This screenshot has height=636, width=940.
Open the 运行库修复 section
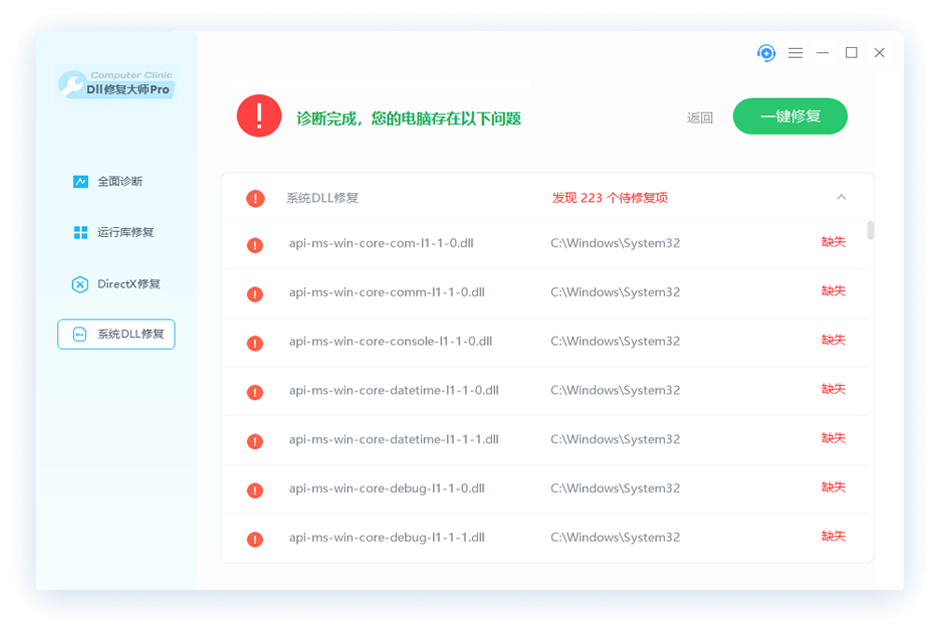[125, 233]
